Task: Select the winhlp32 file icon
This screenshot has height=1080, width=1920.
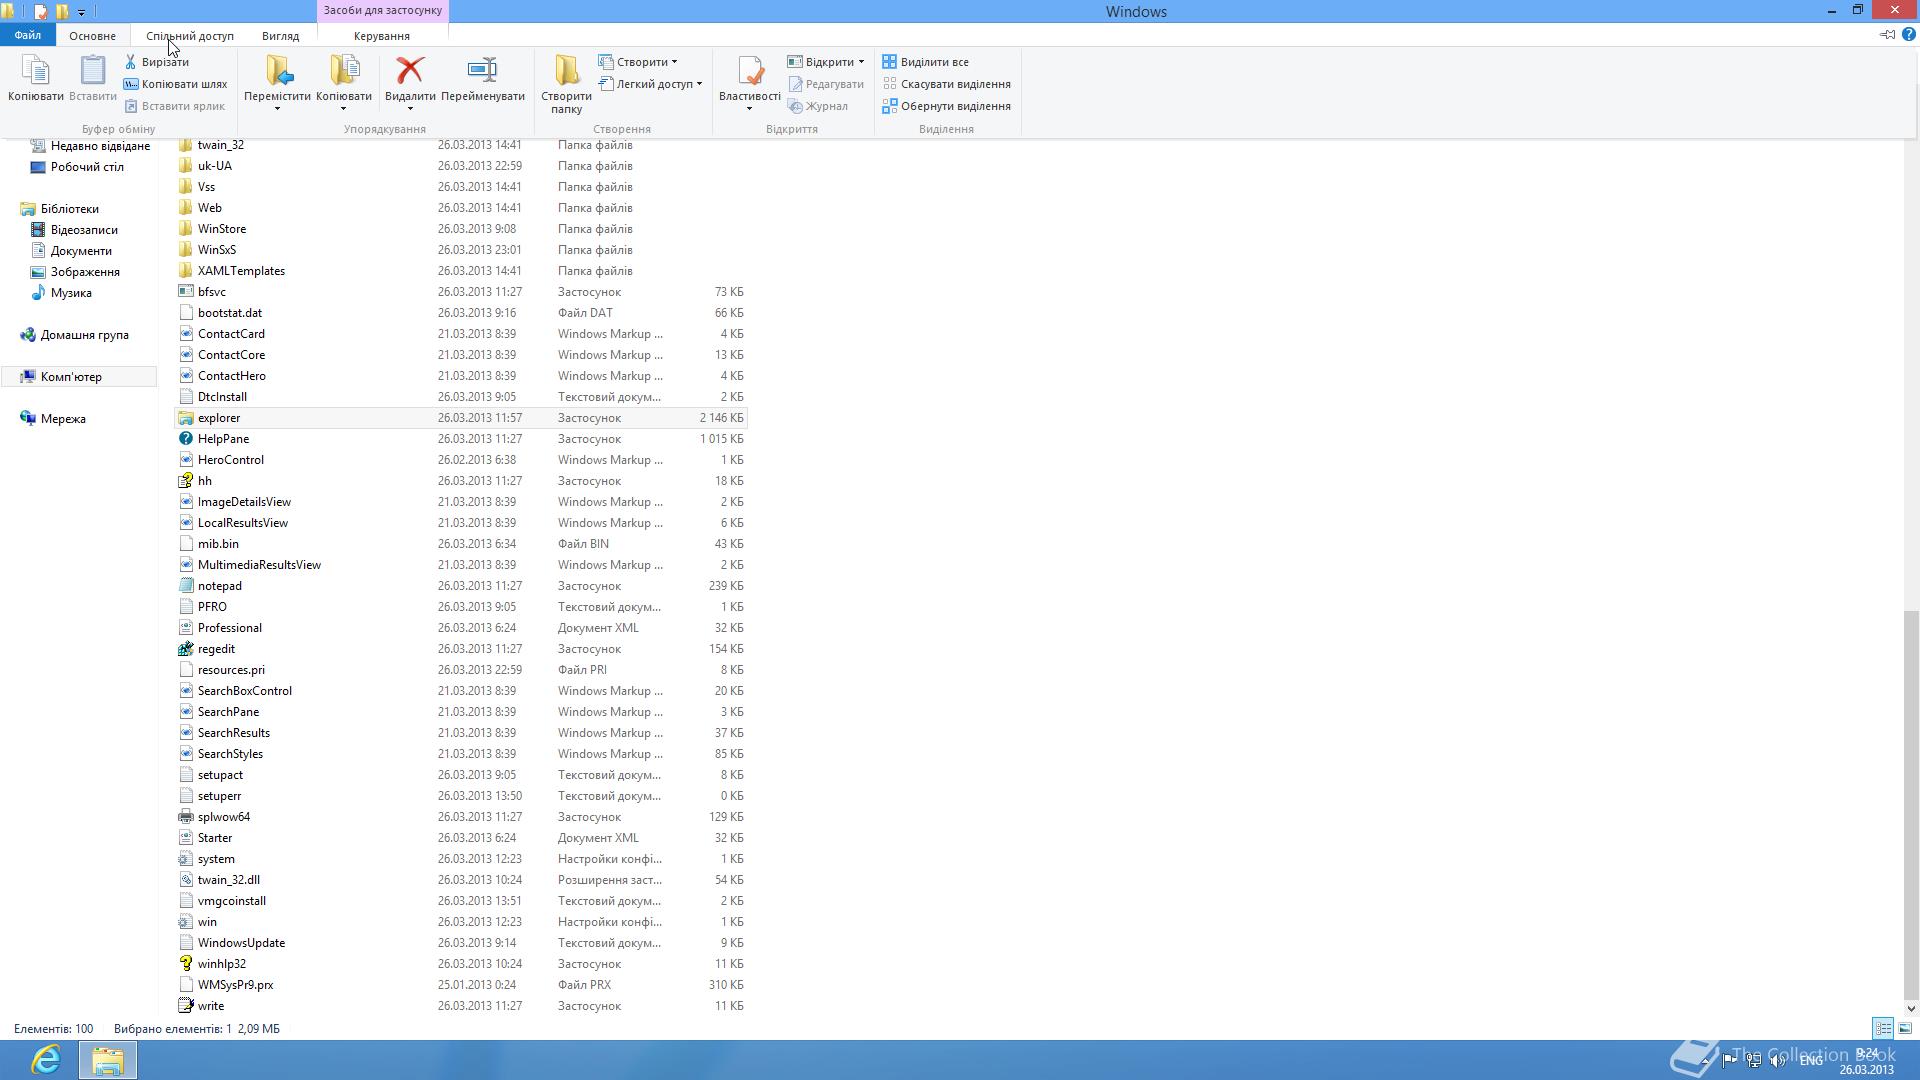Action: [x=185, y=964]
